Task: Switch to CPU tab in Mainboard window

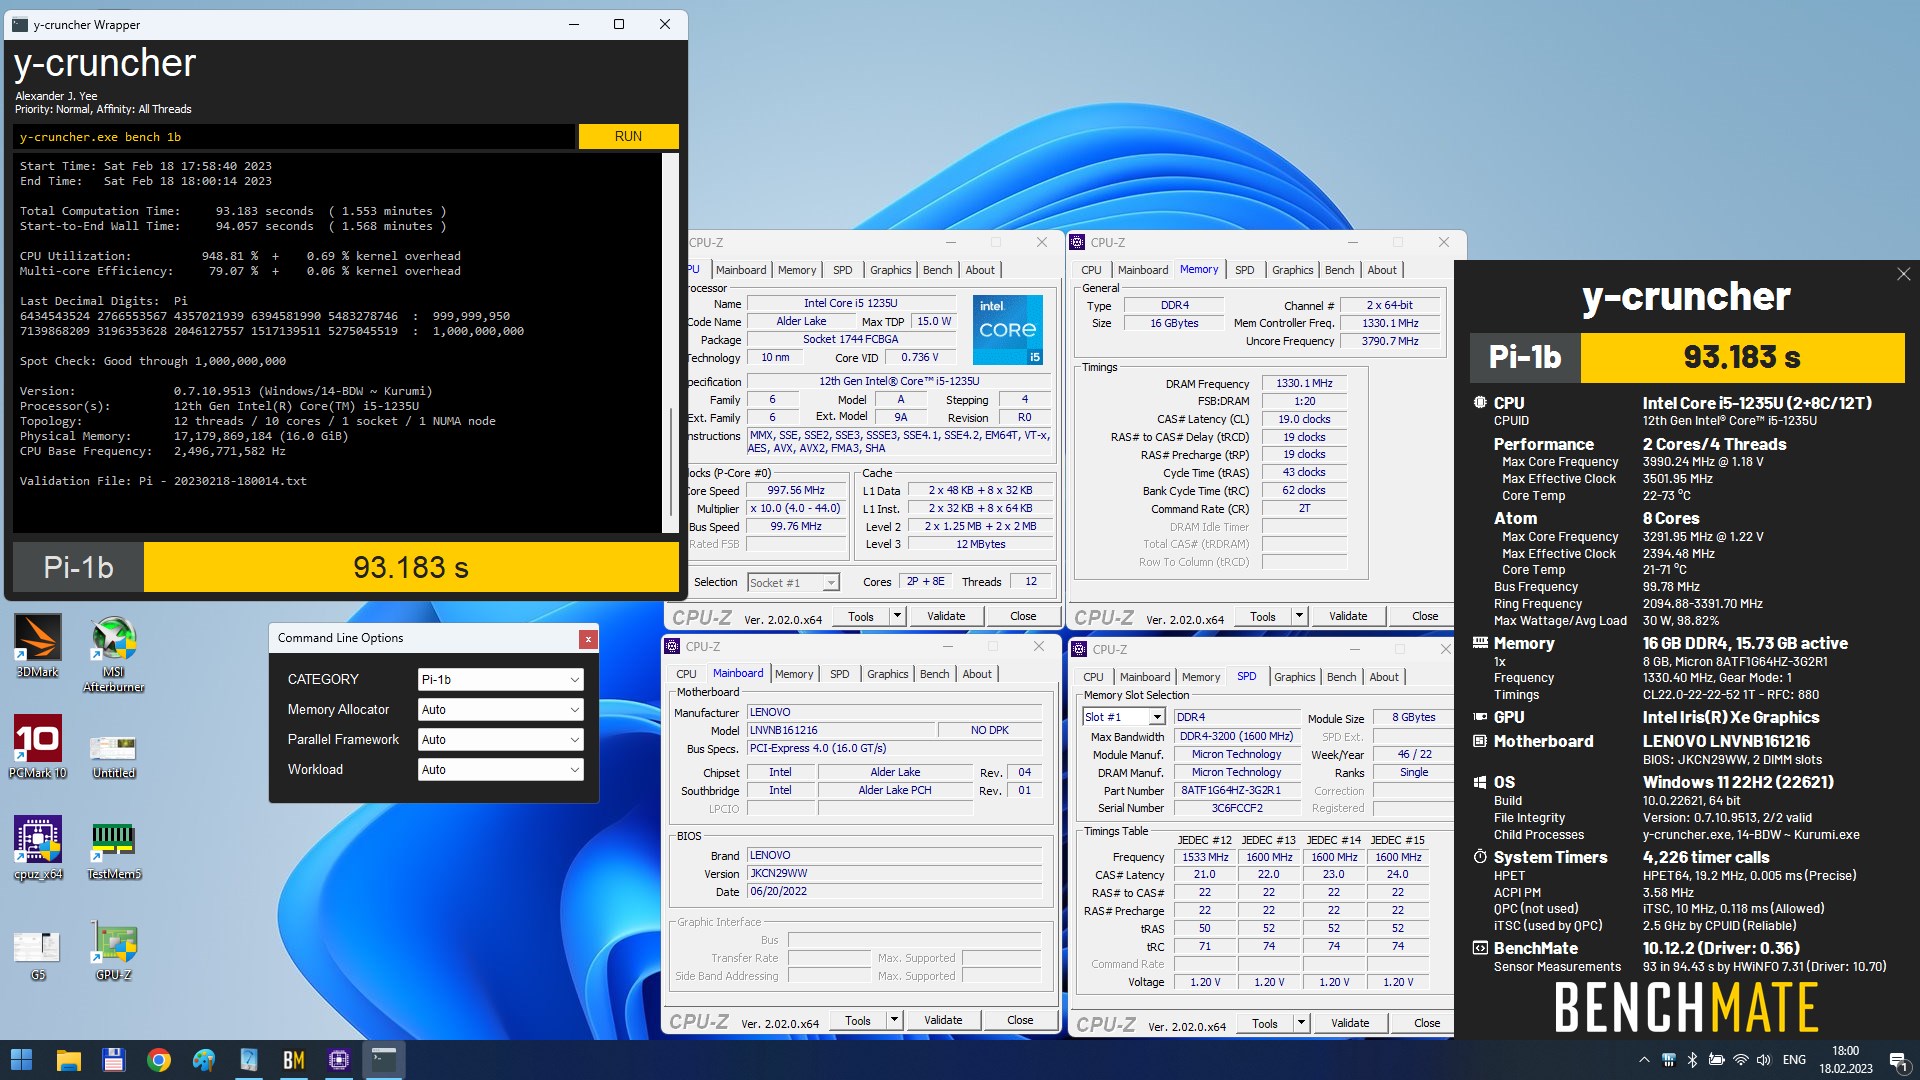Action: 686,674
